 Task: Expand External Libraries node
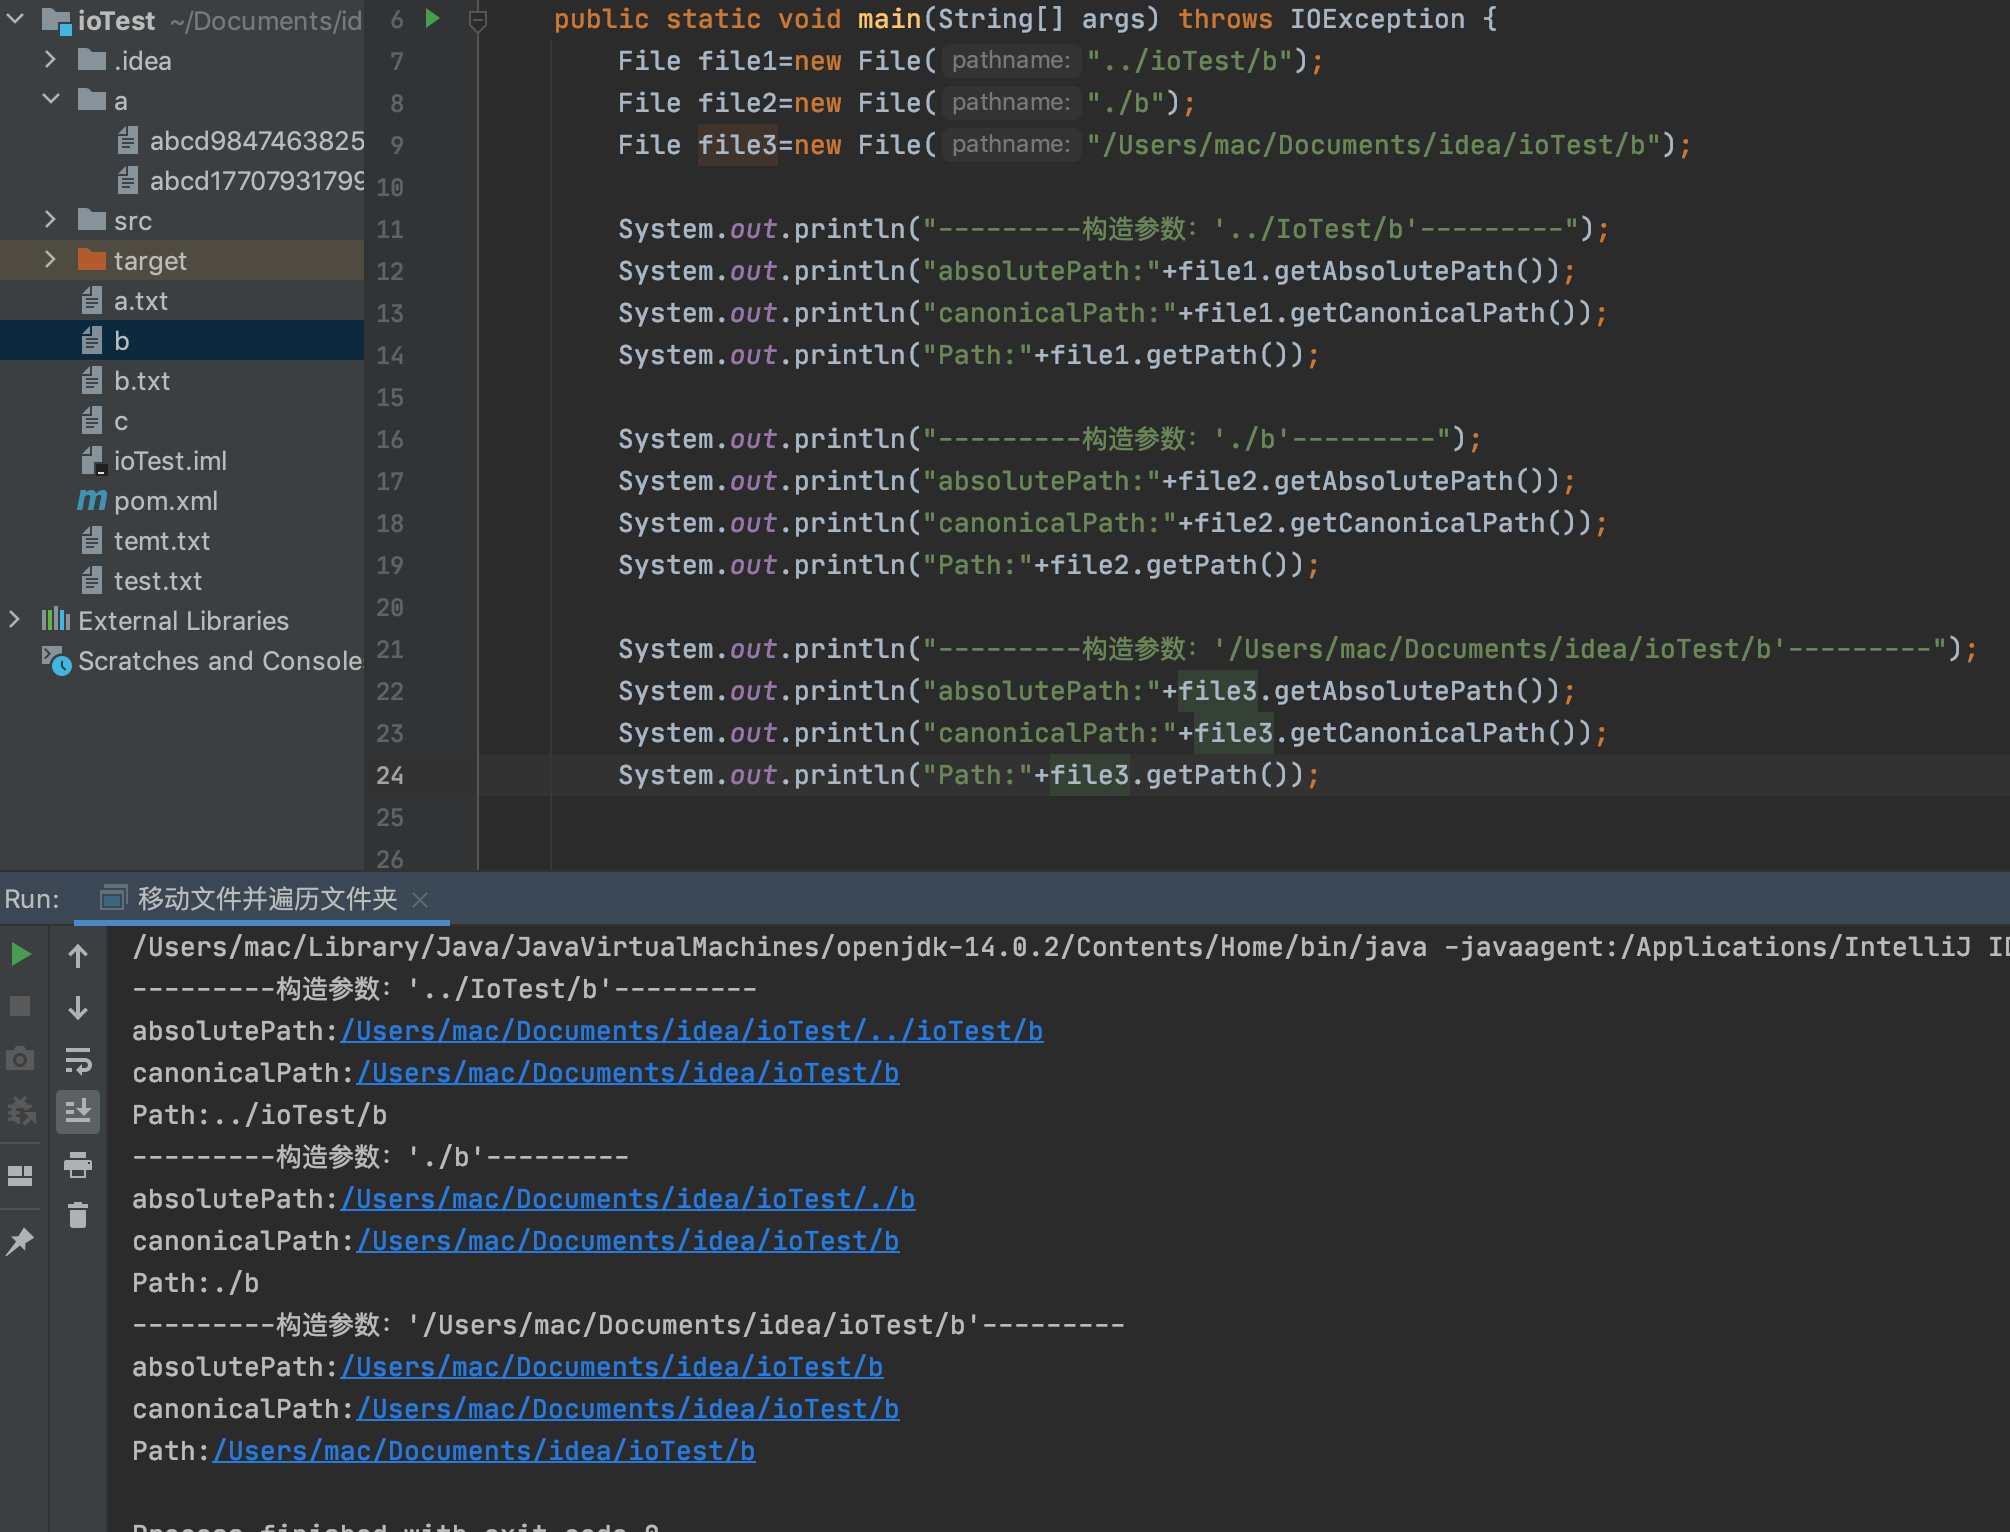(x=14, y=620)
